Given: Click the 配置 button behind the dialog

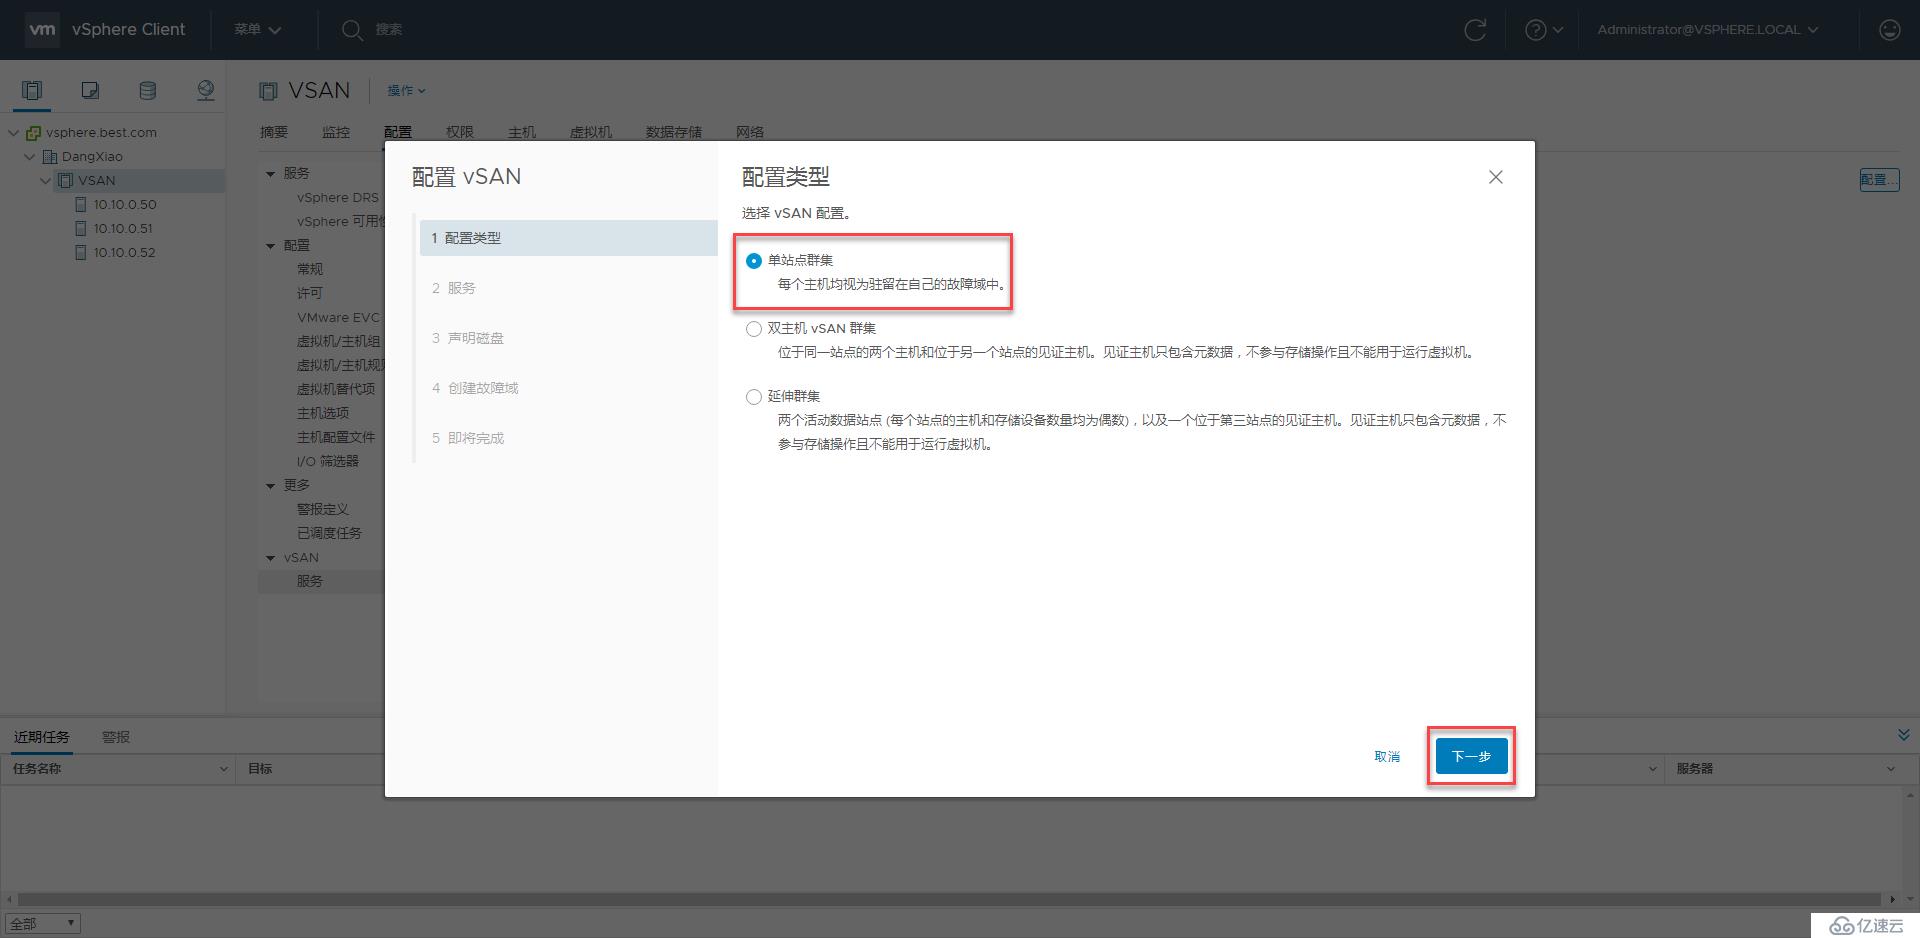Looking at the screenshot, I should point(1879,179).
